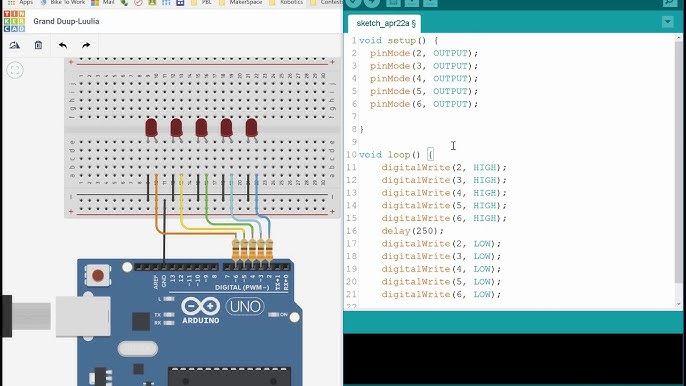686x386 pixels.
Task: Select the first red LED on breadboard
Action: coord(151,128)
